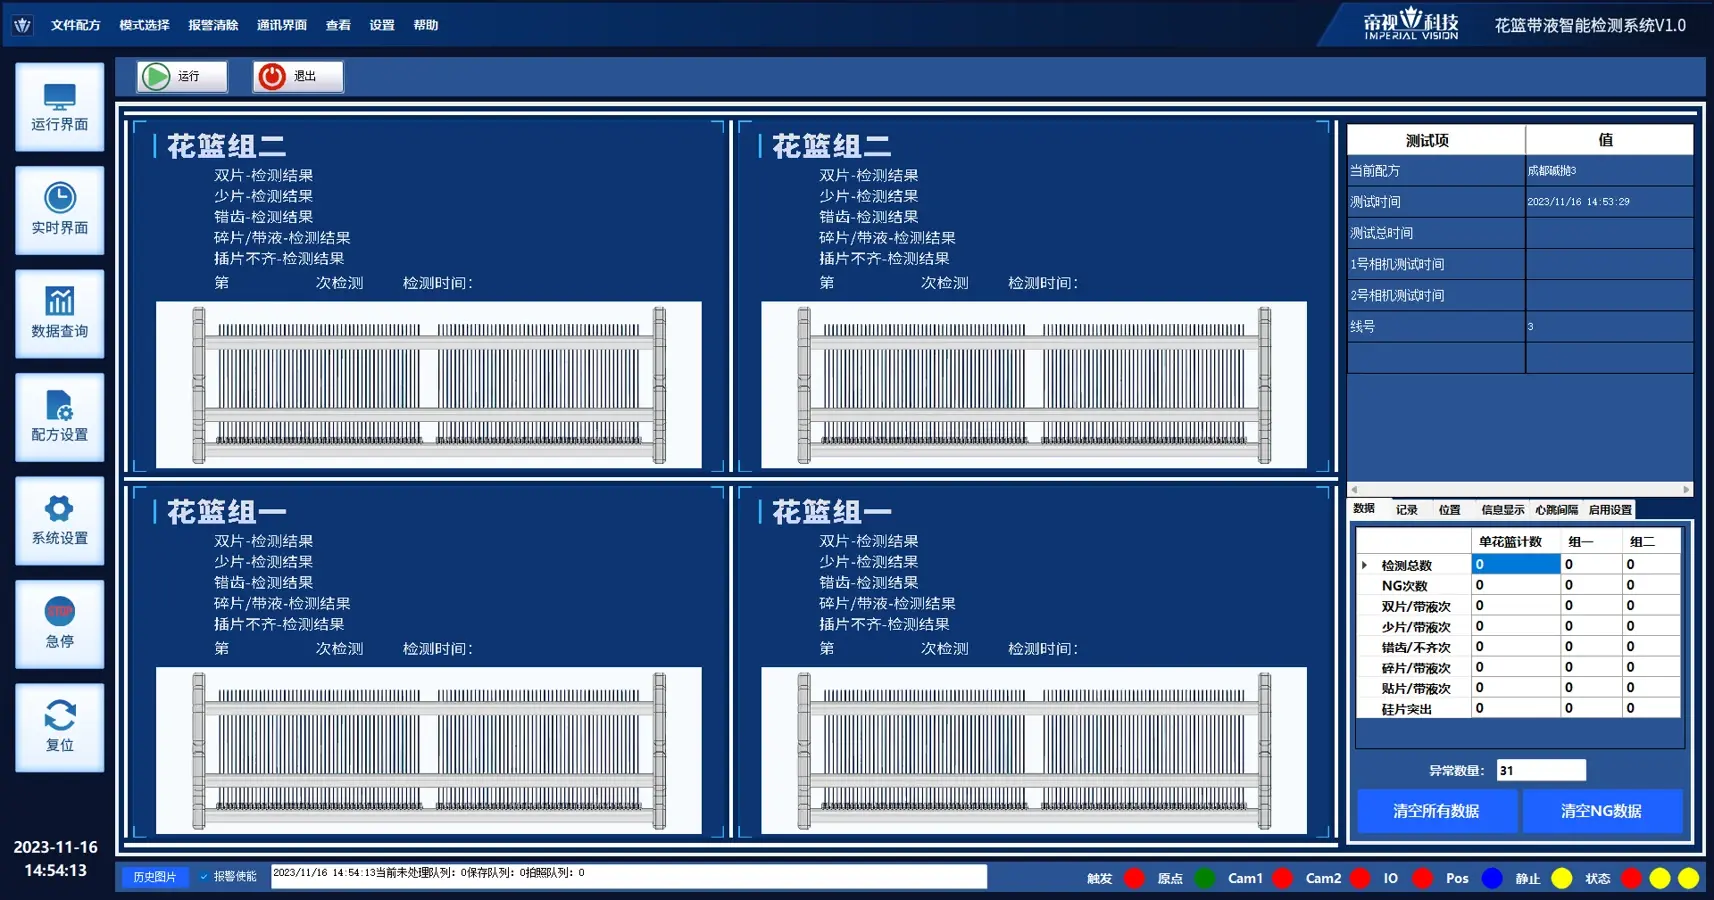Click the blue Pos status indicator
This screenshot has width=1714, height=900.
[1492, 878]
